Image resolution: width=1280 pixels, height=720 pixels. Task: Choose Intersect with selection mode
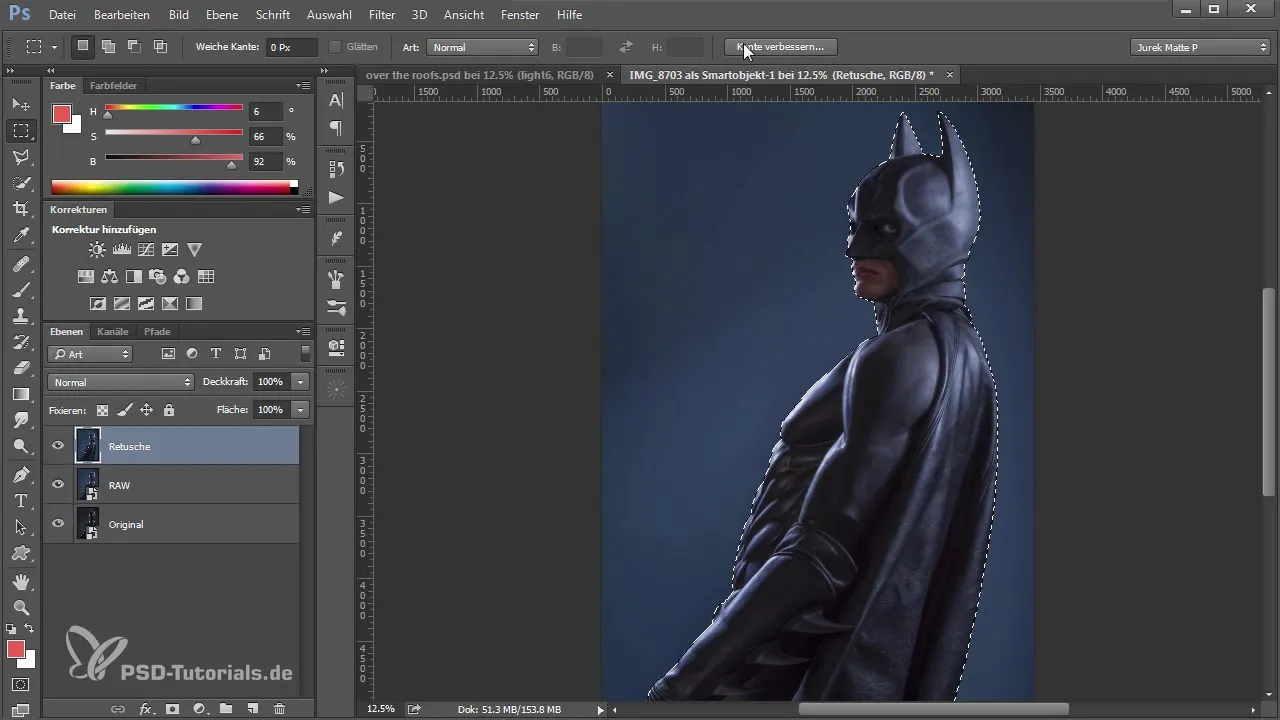coord(160,46)
